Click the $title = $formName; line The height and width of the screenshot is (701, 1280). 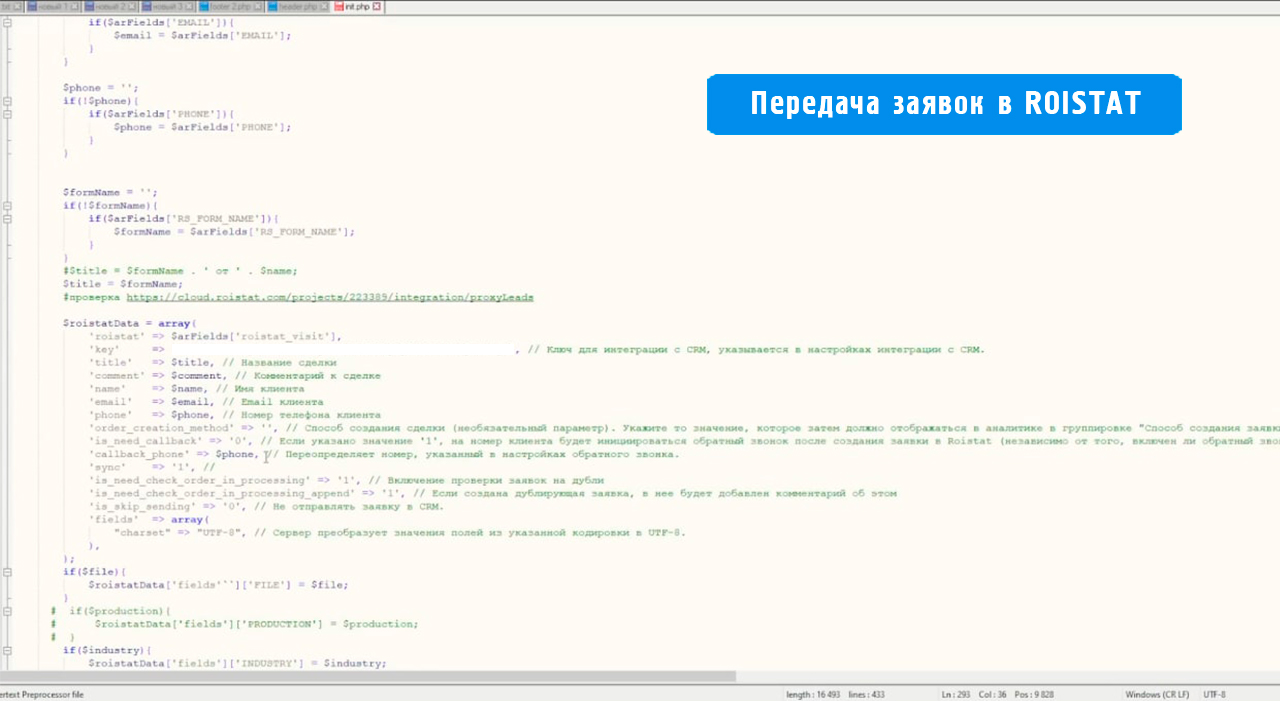[123, 284]
